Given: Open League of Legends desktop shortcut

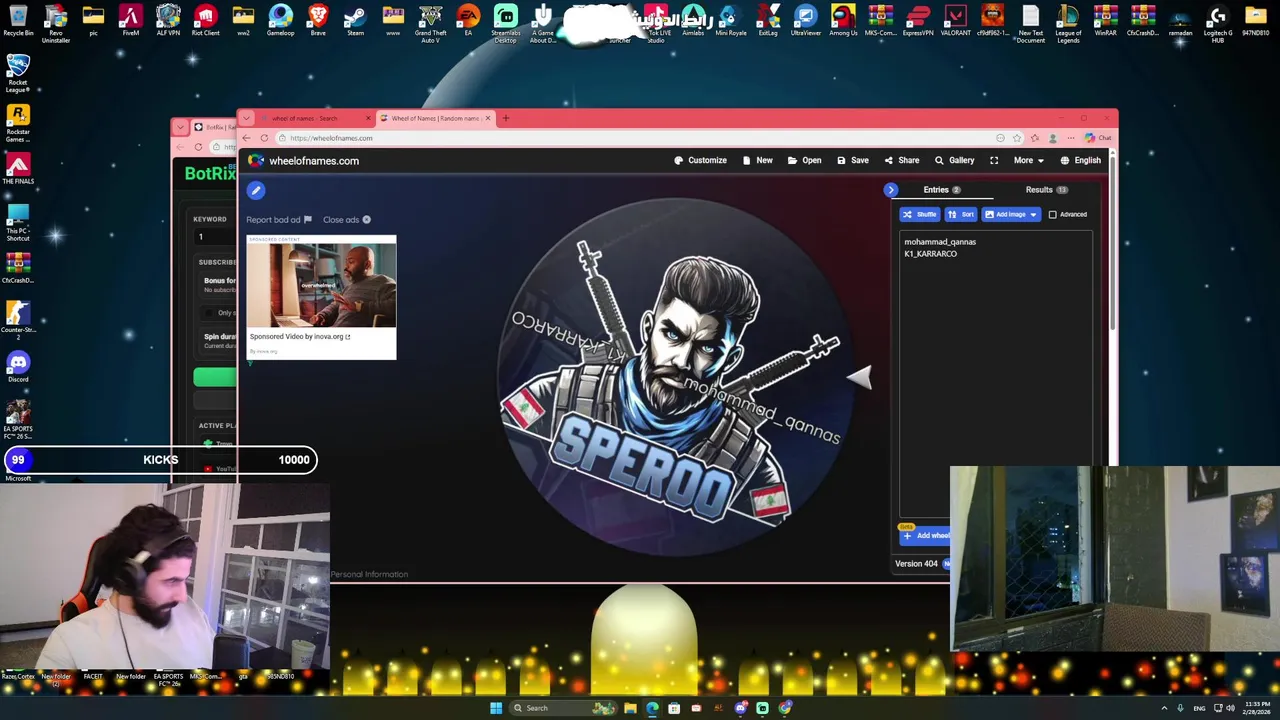Looking at the screenshot, I should pyautogui.click(x=1068, y=22).
